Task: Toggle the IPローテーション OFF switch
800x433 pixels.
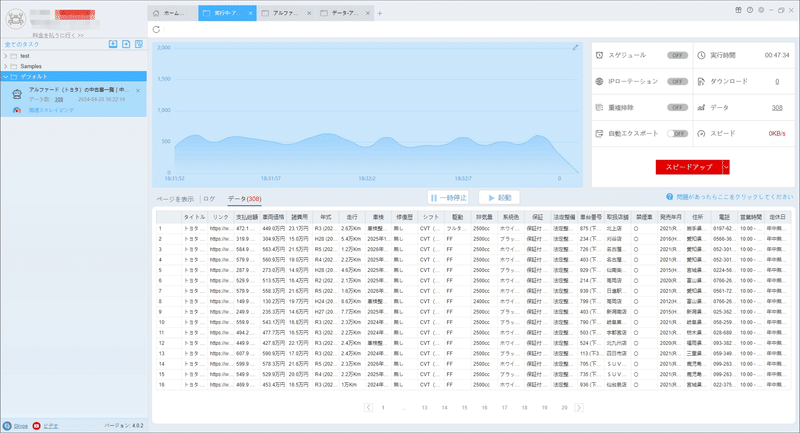Action: tap(678, 82)
